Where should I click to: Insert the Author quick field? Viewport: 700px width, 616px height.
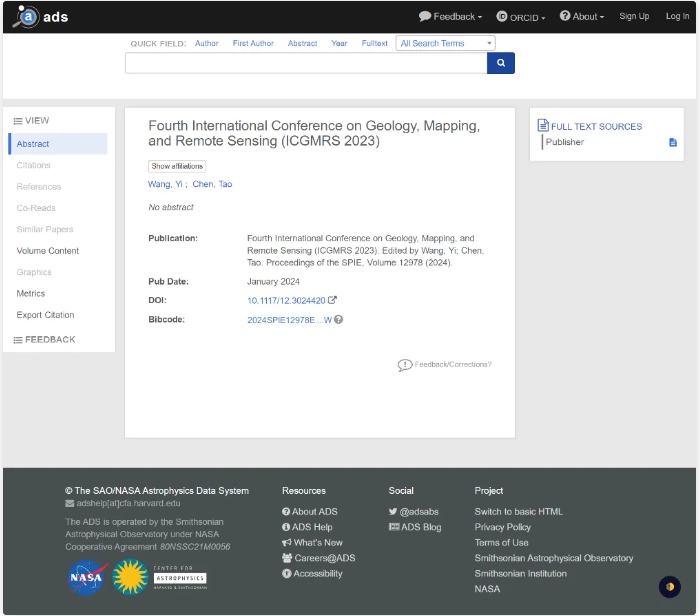coord(207,43)
